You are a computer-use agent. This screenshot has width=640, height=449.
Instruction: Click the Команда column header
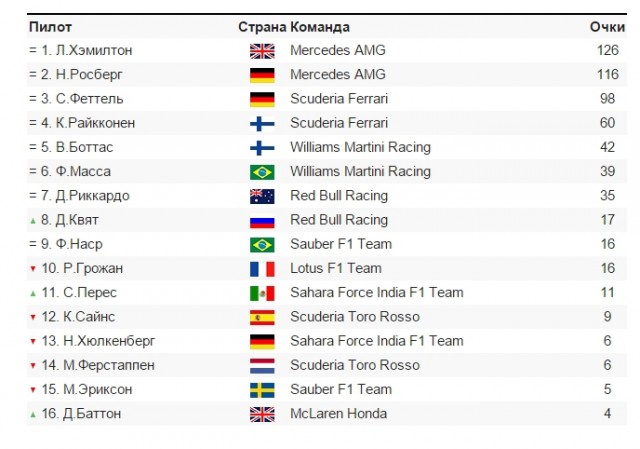tap(320, 27)
